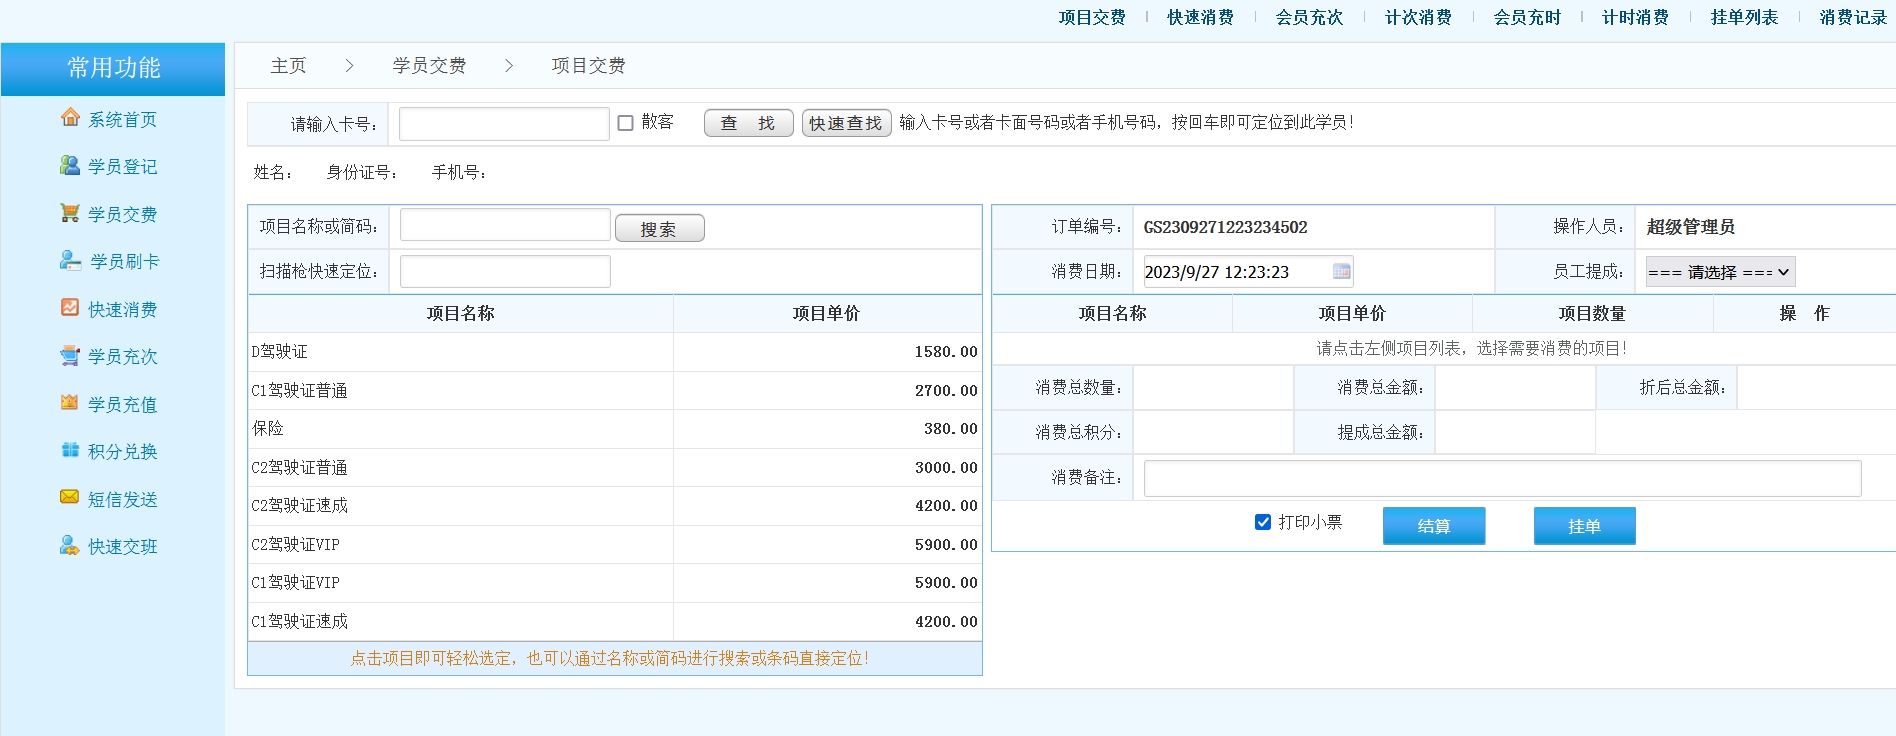Uncheck the 打印小票 checkbox

pyautogui.click(x=1263, y=522)
